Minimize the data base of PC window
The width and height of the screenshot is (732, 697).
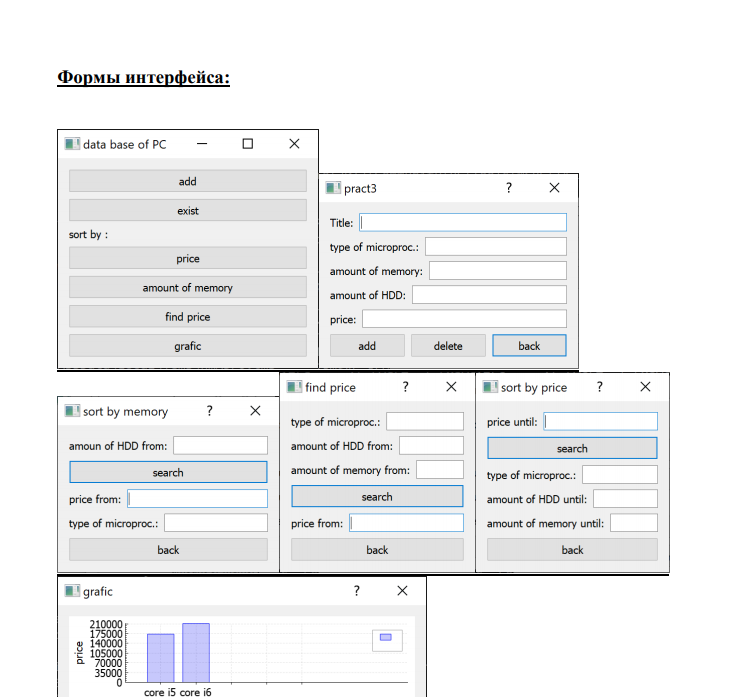(x=202, y=144)
